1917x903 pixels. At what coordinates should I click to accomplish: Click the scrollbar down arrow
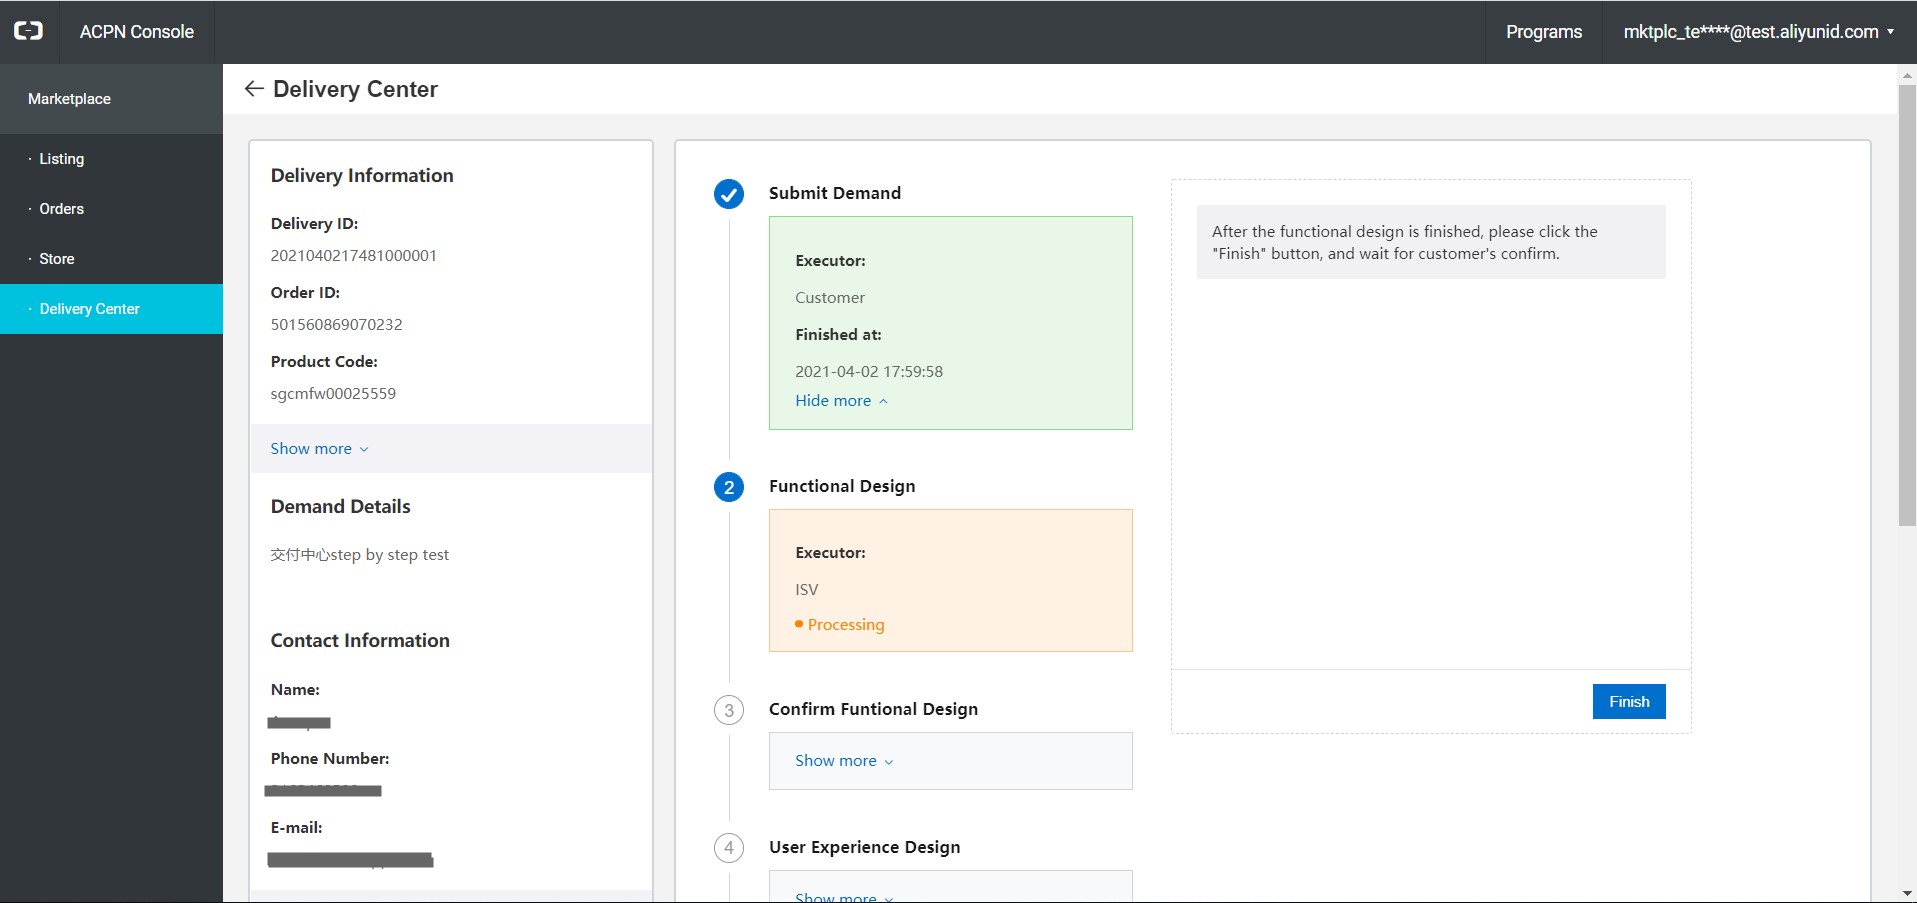(x=1907, y=893)
